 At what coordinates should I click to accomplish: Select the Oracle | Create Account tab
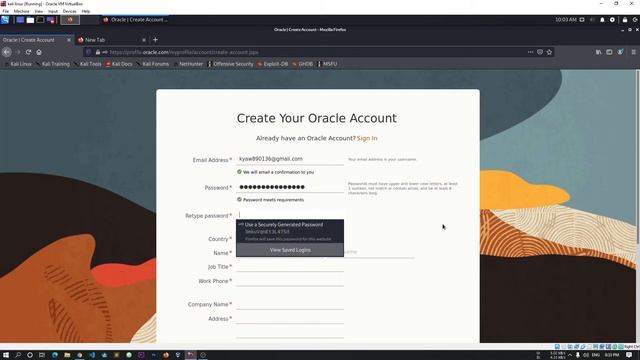(36, 40)
